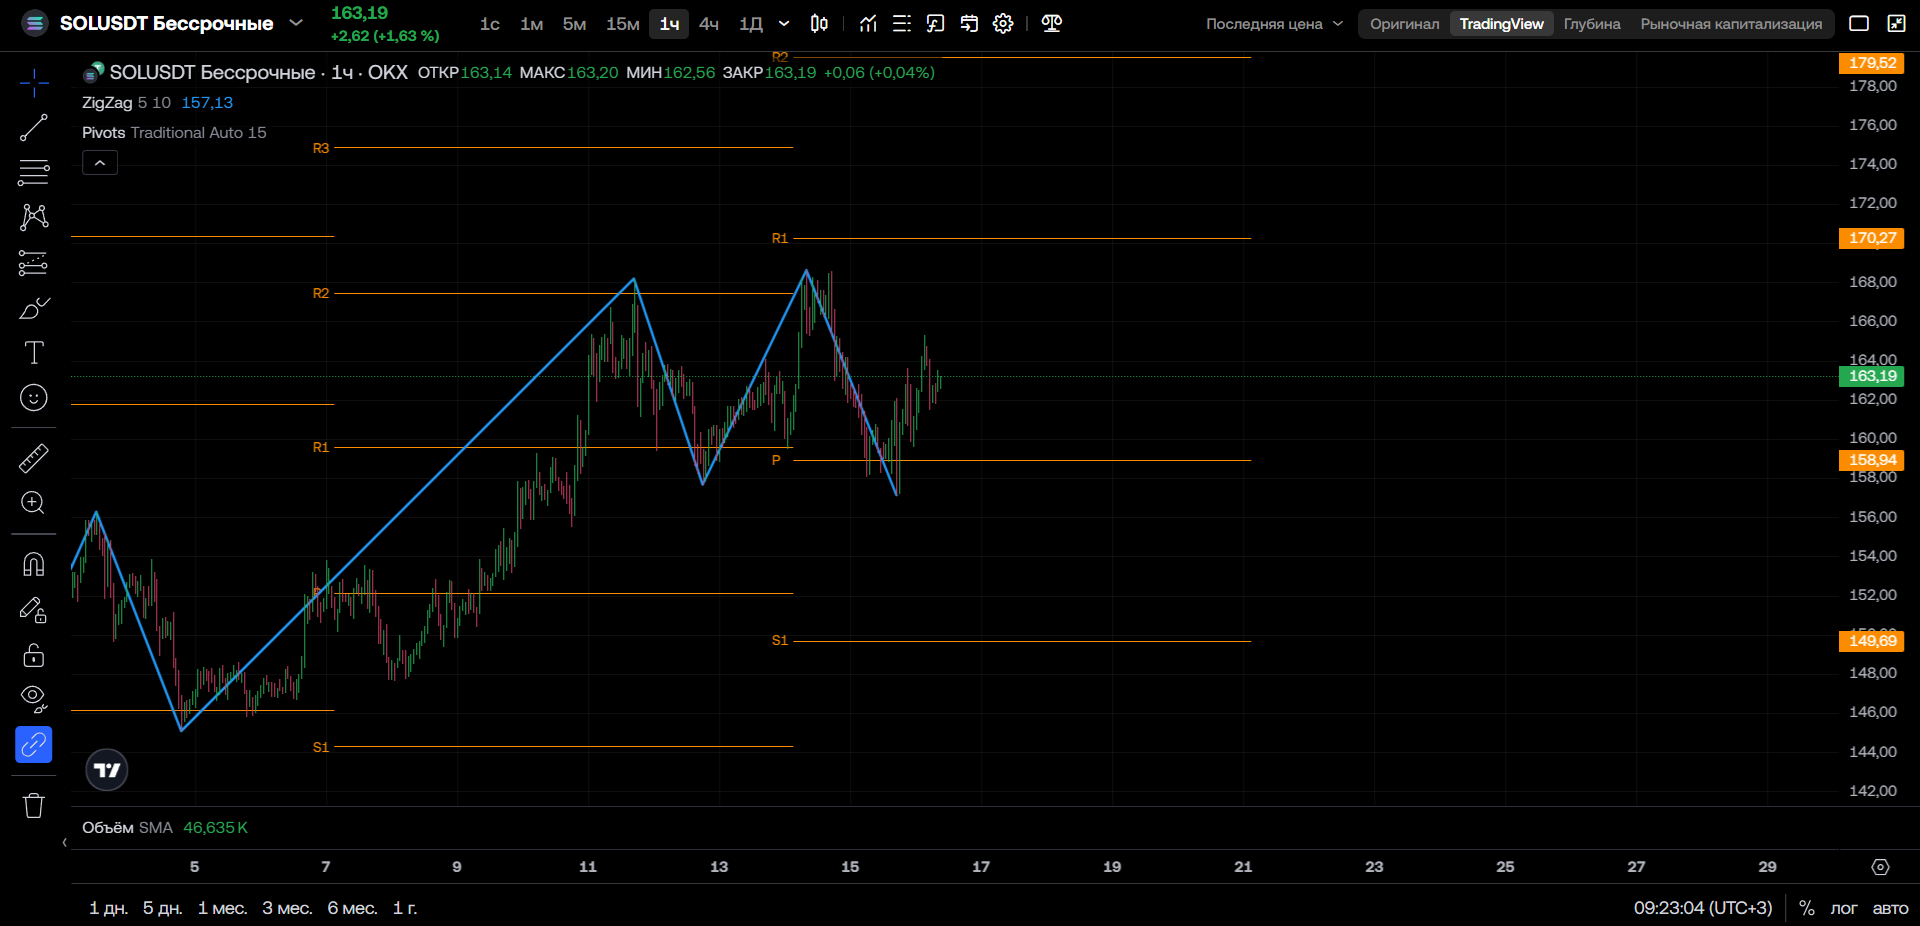Set range to 3 мес.
The image size is (1920, 926).
click(287, 908)
